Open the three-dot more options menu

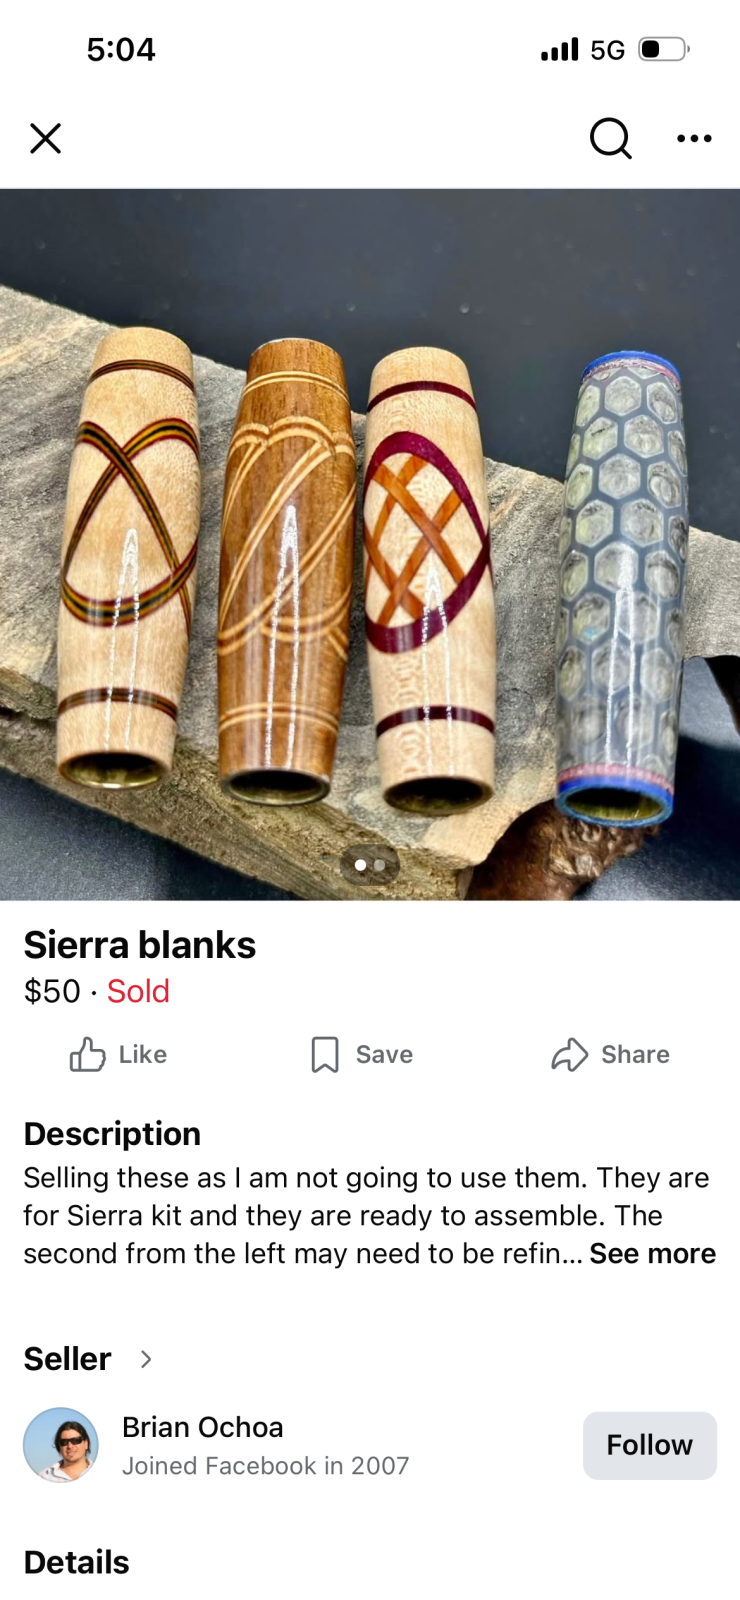[694, 139]
